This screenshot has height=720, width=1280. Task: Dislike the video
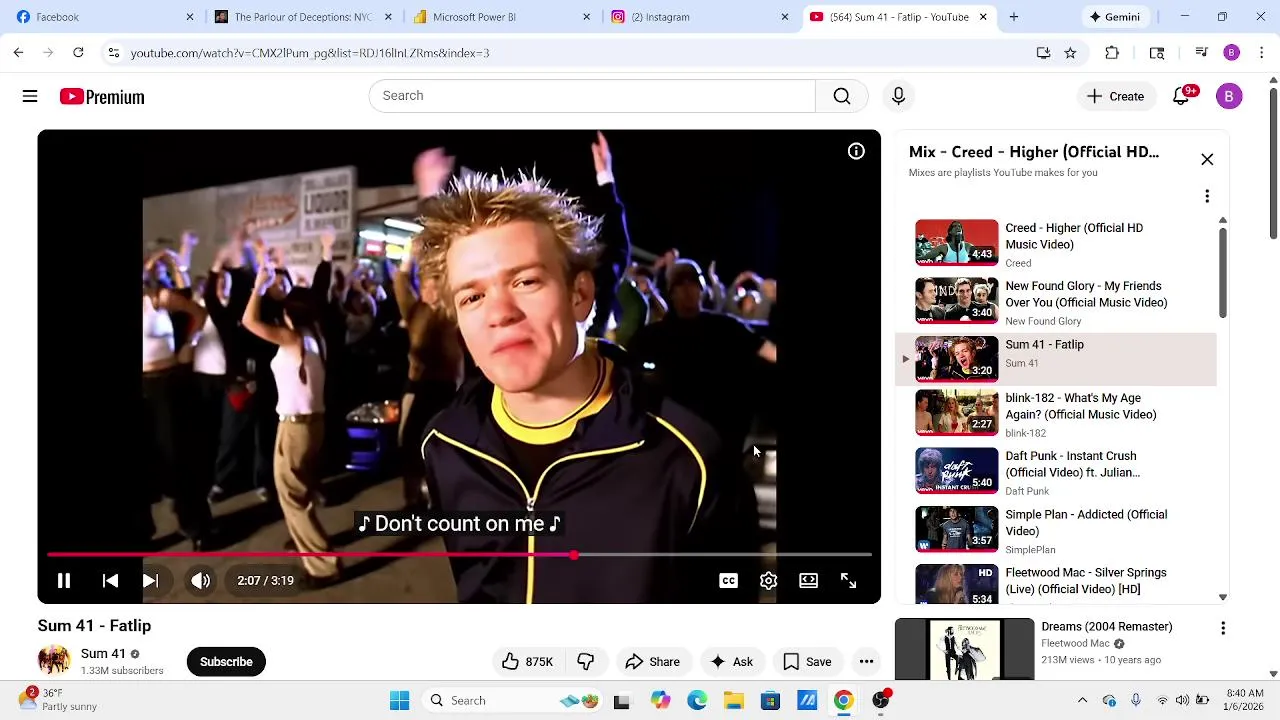(586, 662)
